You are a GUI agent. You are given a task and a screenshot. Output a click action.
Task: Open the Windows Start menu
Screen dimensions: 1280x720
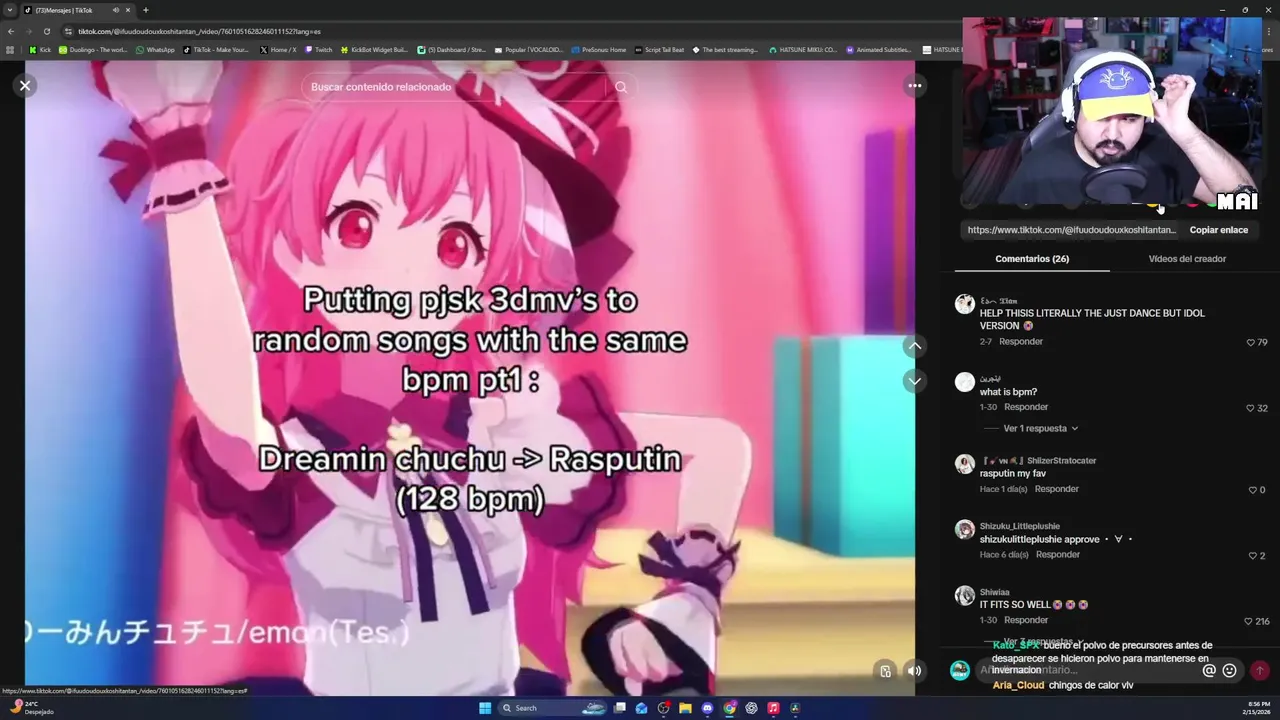click(485, 708)
